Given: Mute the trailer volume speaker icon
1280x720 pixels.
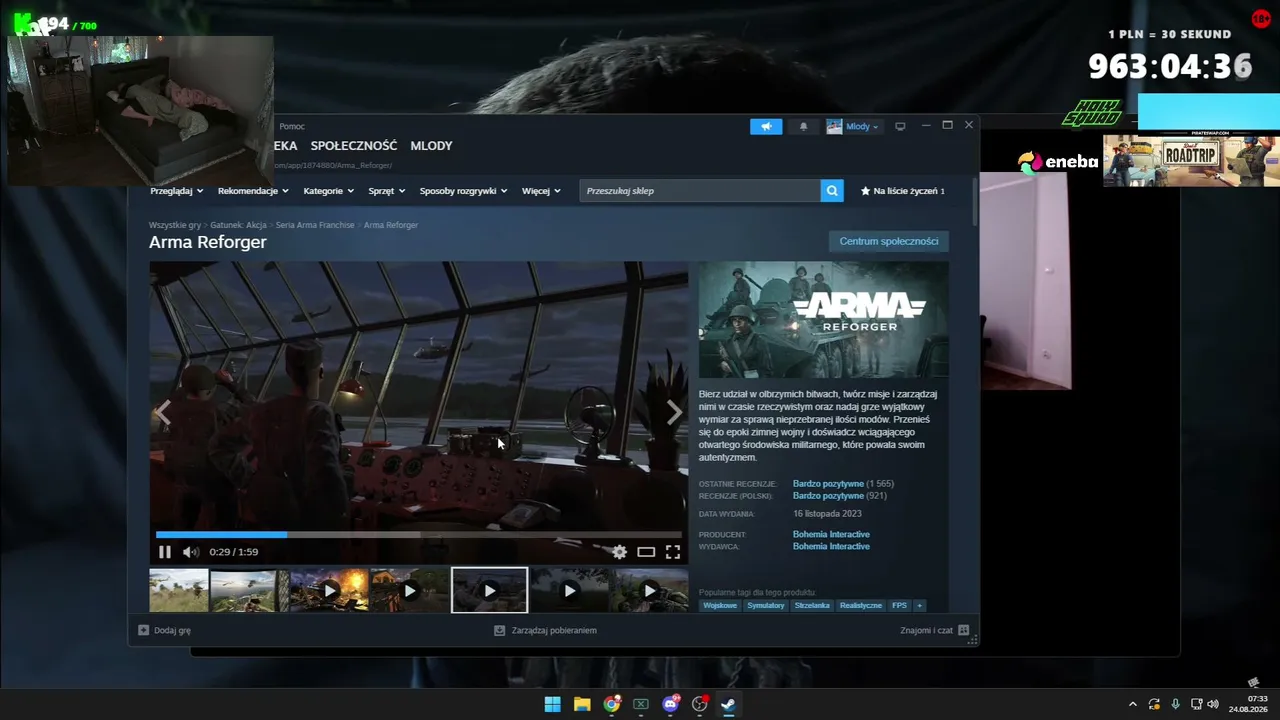Looking at the screenshot, I should pos(191,552).
